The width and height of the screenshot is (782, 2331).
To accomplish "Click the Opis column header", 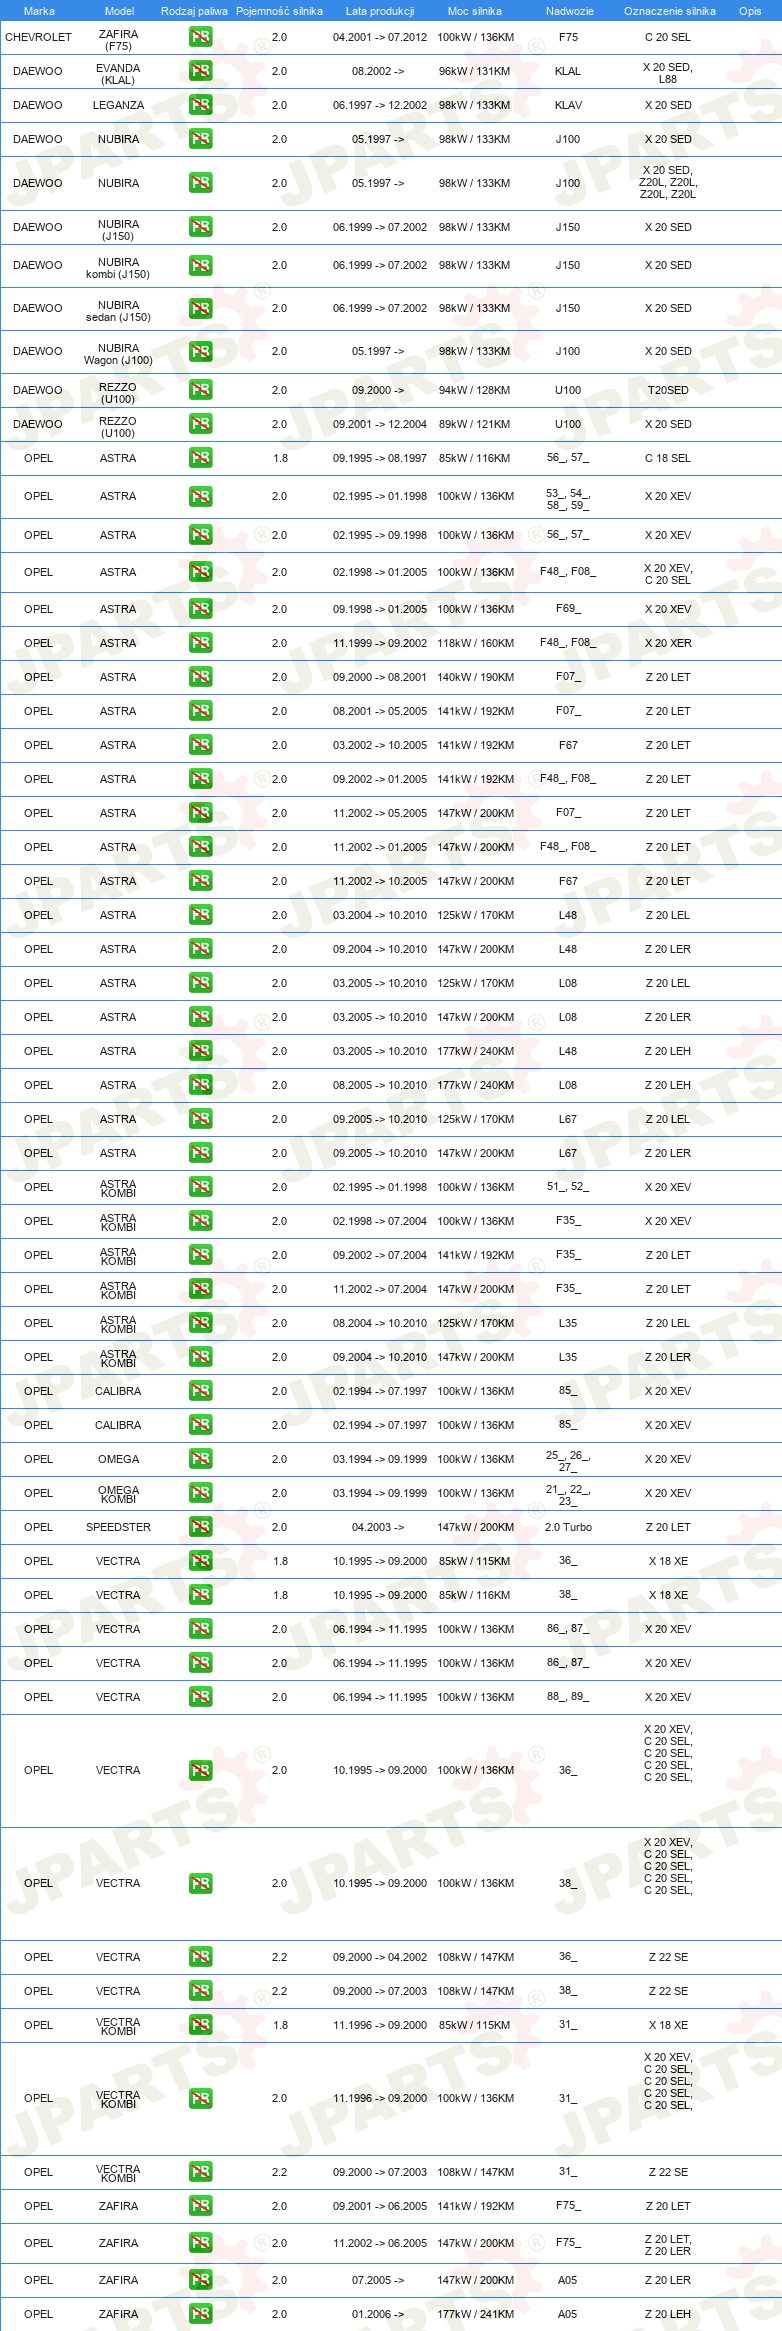I will [x=750, y=11].
